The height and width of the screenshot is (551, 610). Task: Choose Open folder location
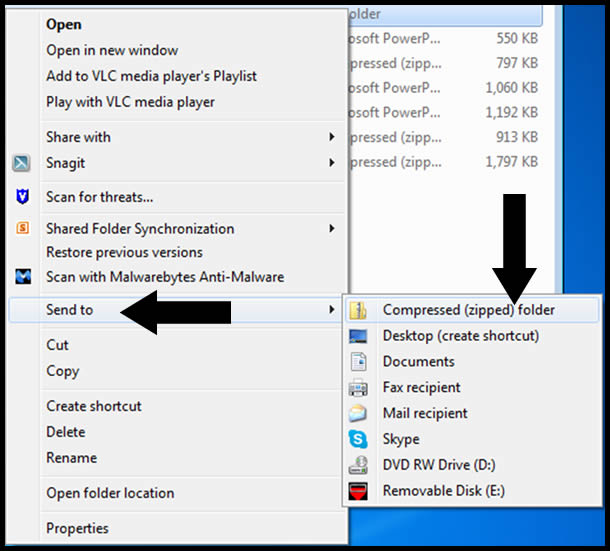(x=110, y=493)
